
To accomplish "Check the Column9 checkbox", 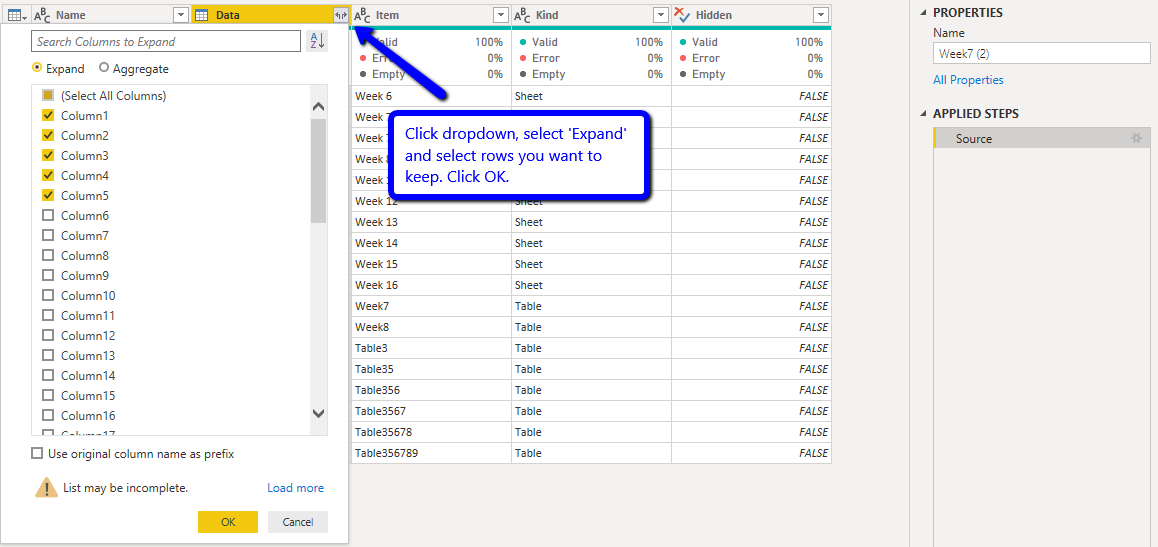I will (48, 275).
